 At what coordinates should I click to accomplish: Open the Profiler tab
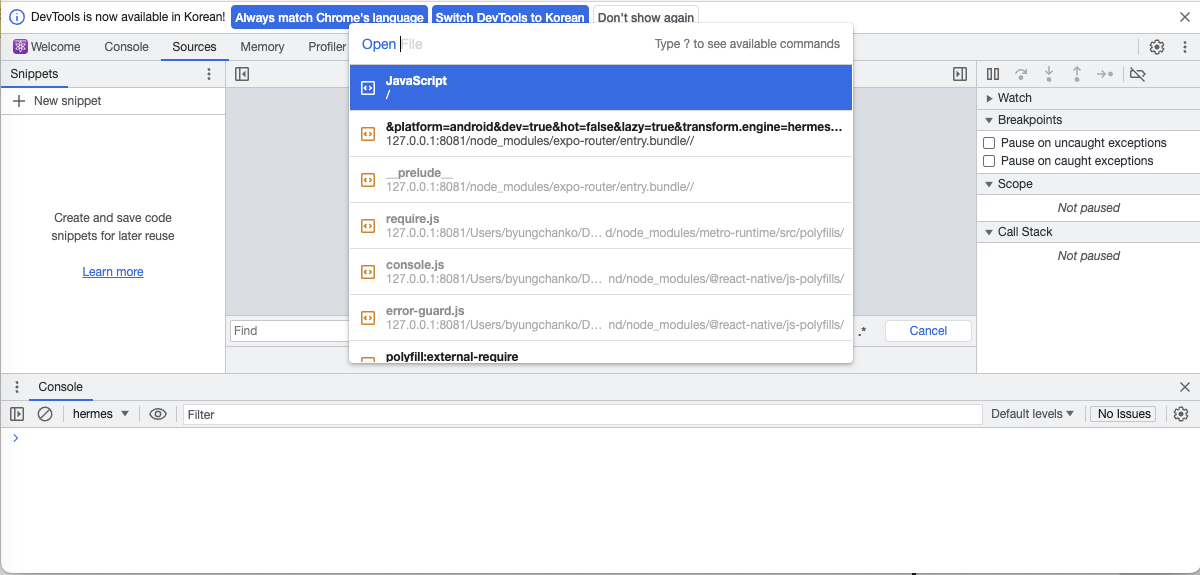[327, 47]
